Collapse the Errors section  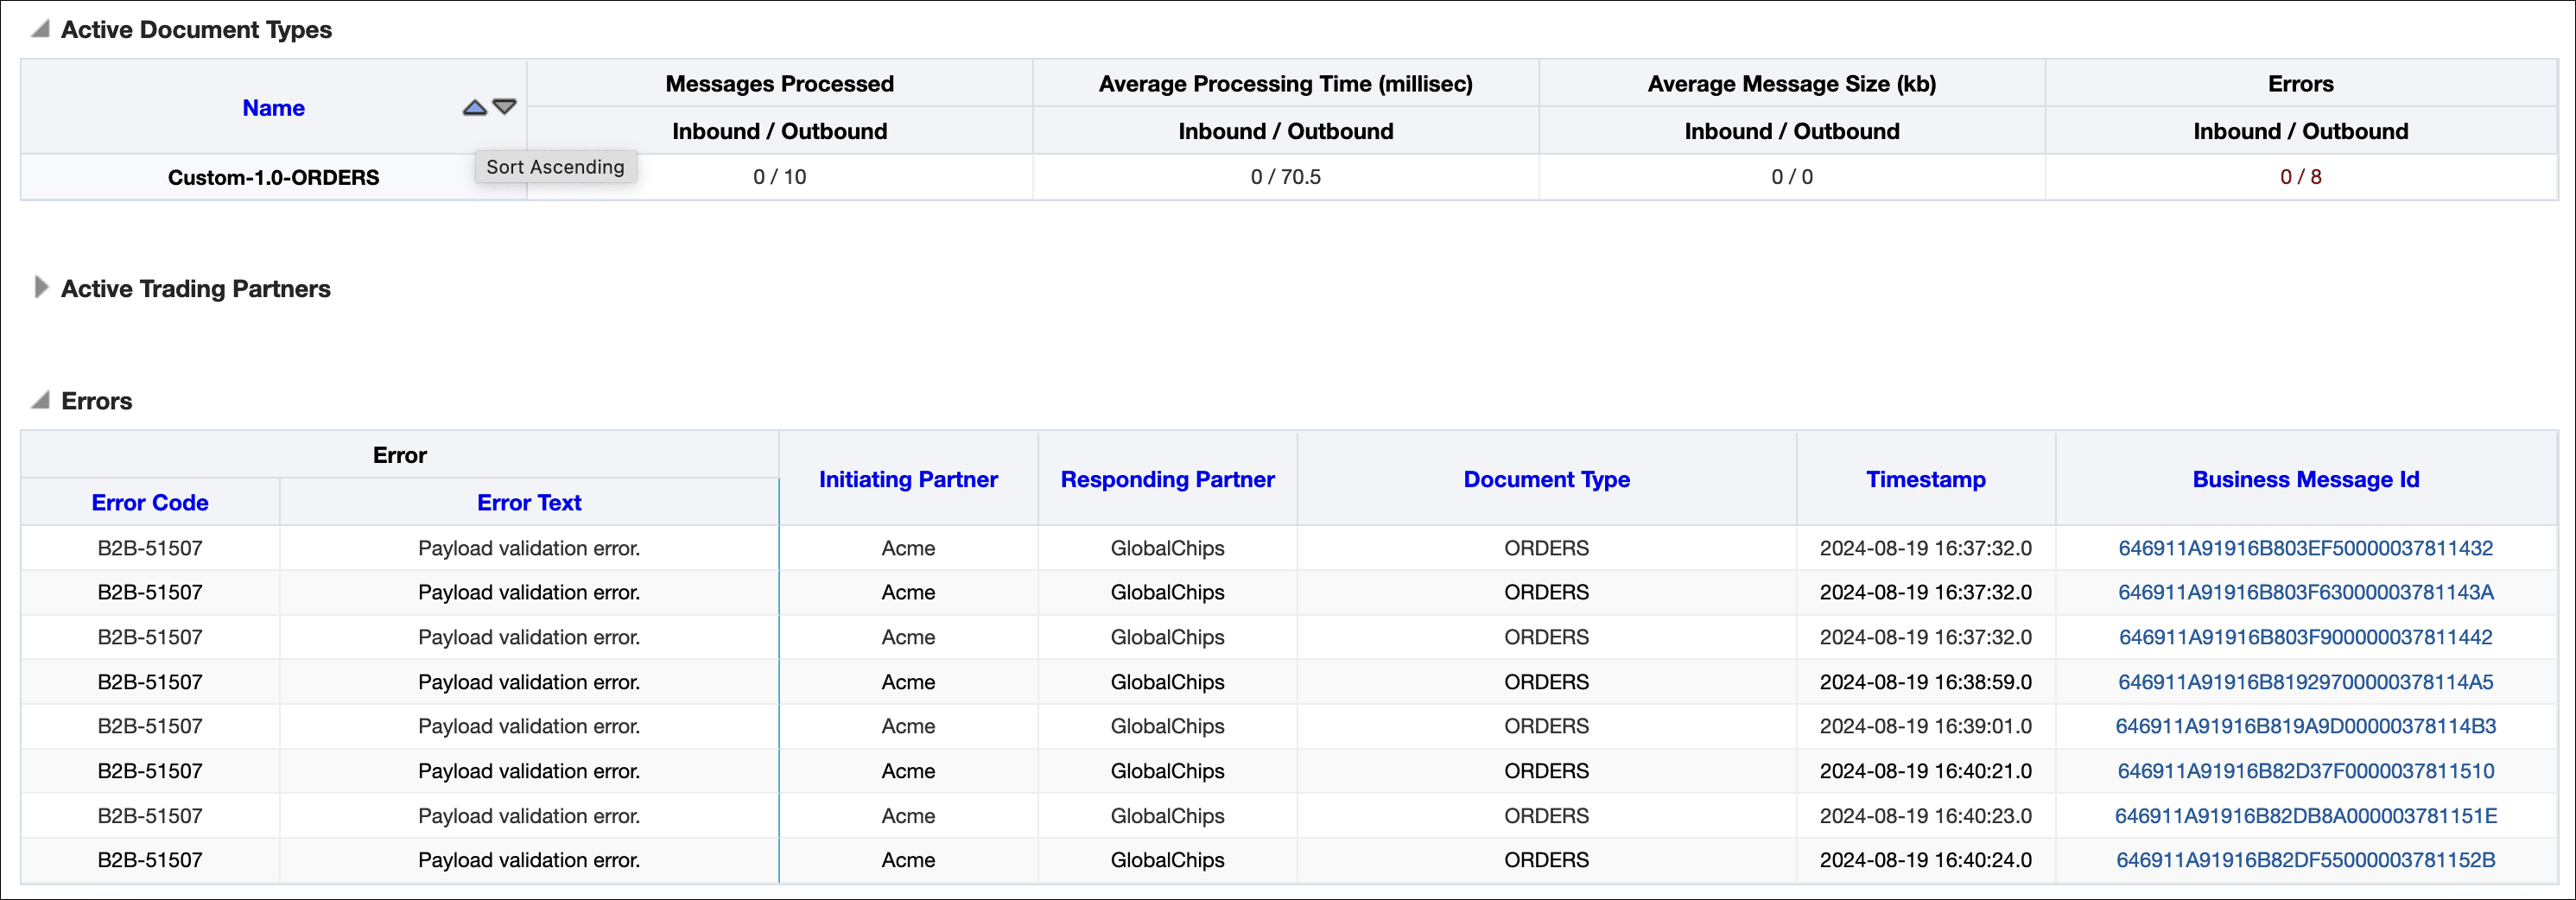[x=40, y=400]
